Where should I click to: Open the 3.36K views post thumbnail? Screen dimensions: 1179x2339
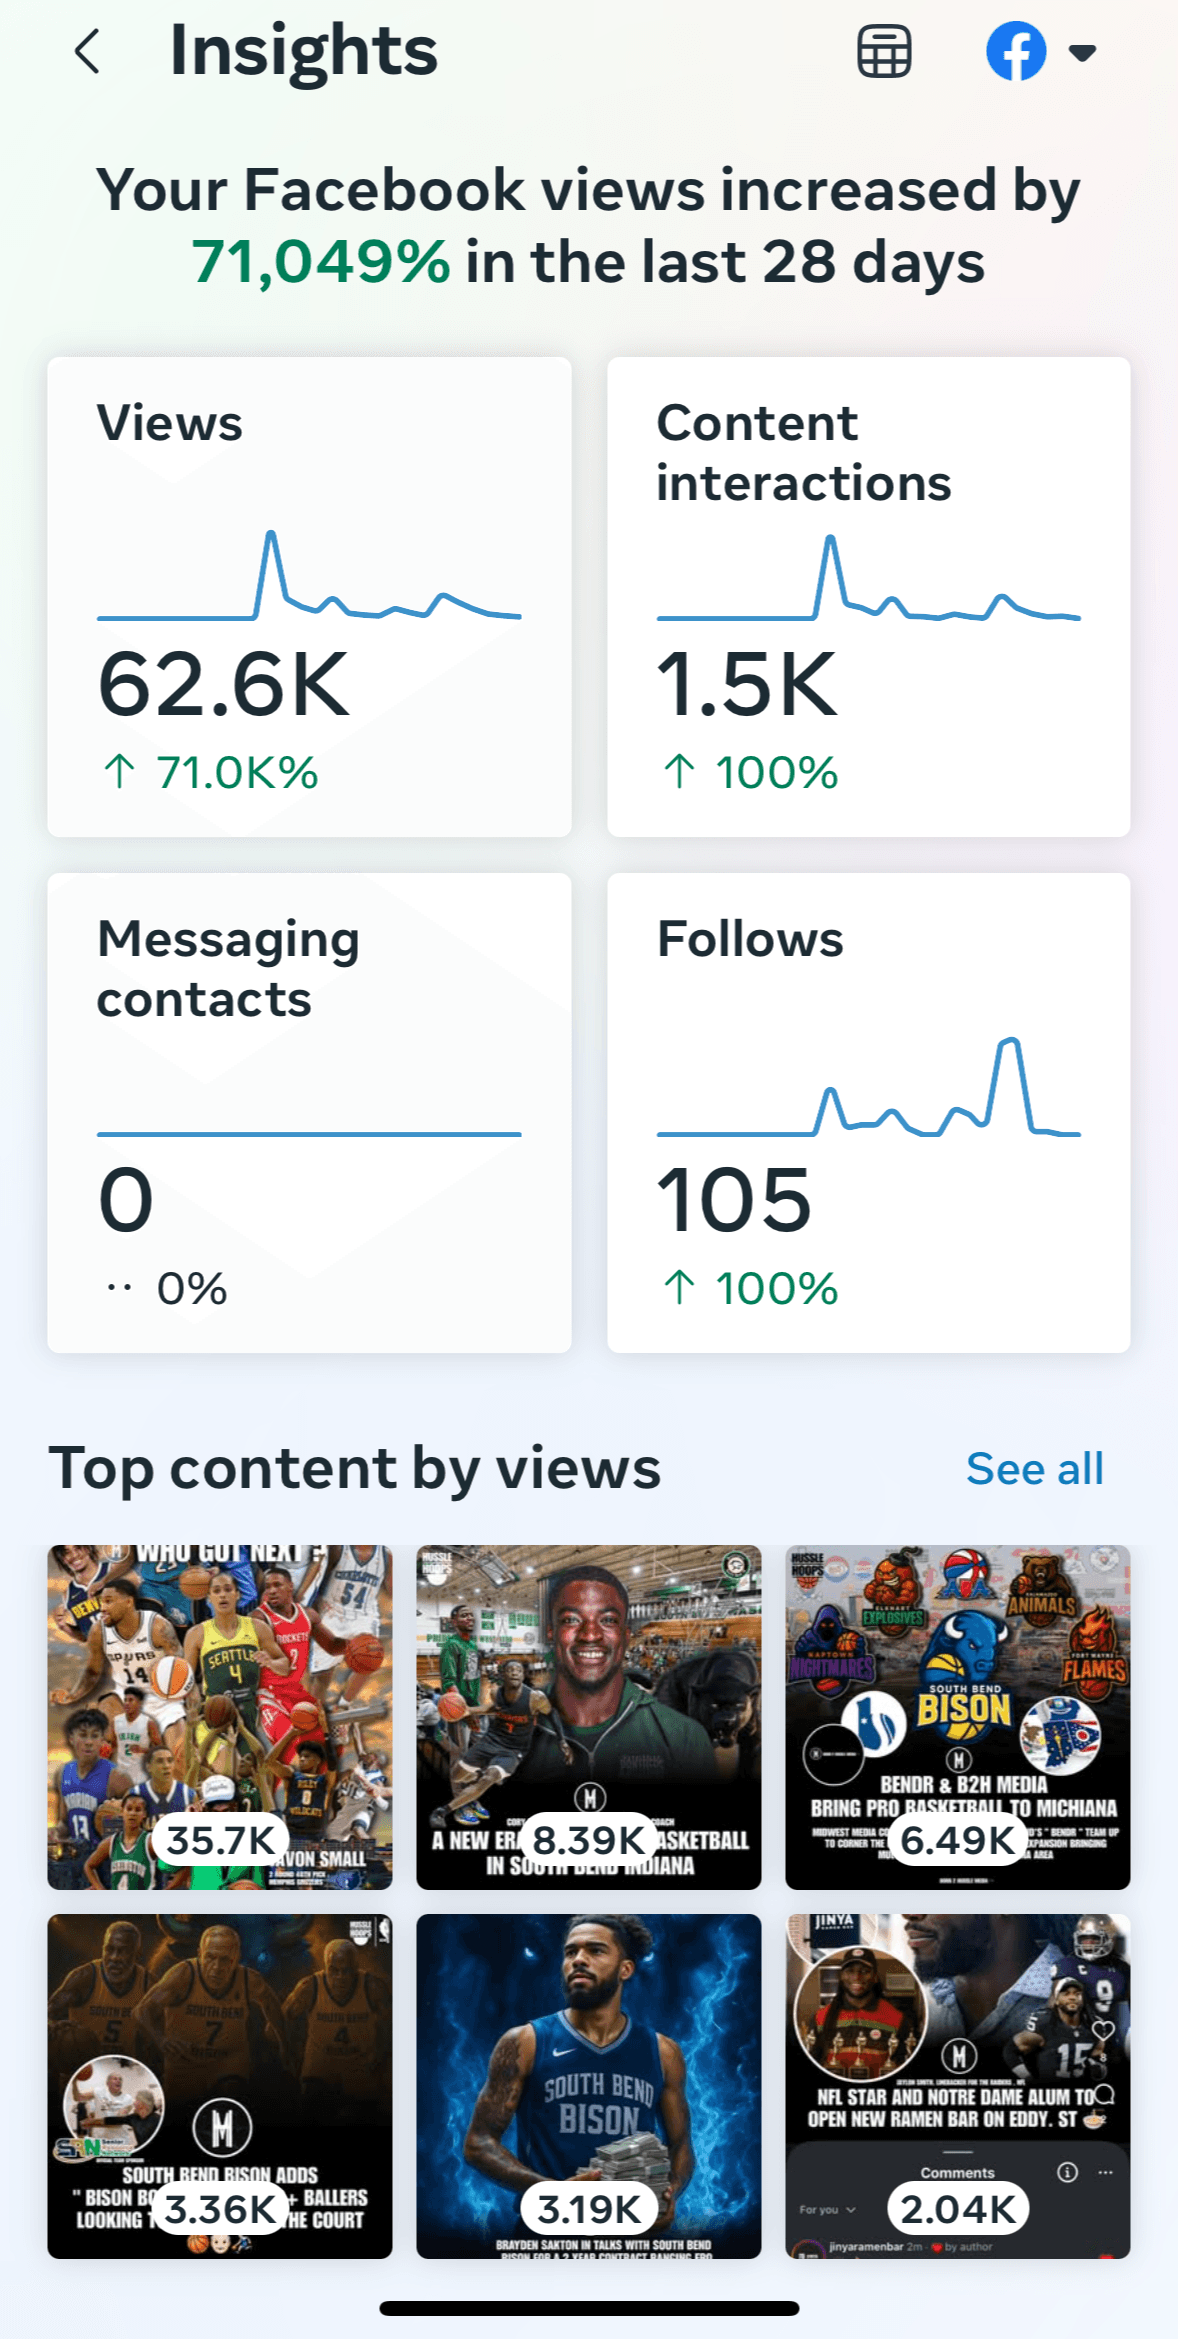pyautogui.click(x=220, y=2086)
